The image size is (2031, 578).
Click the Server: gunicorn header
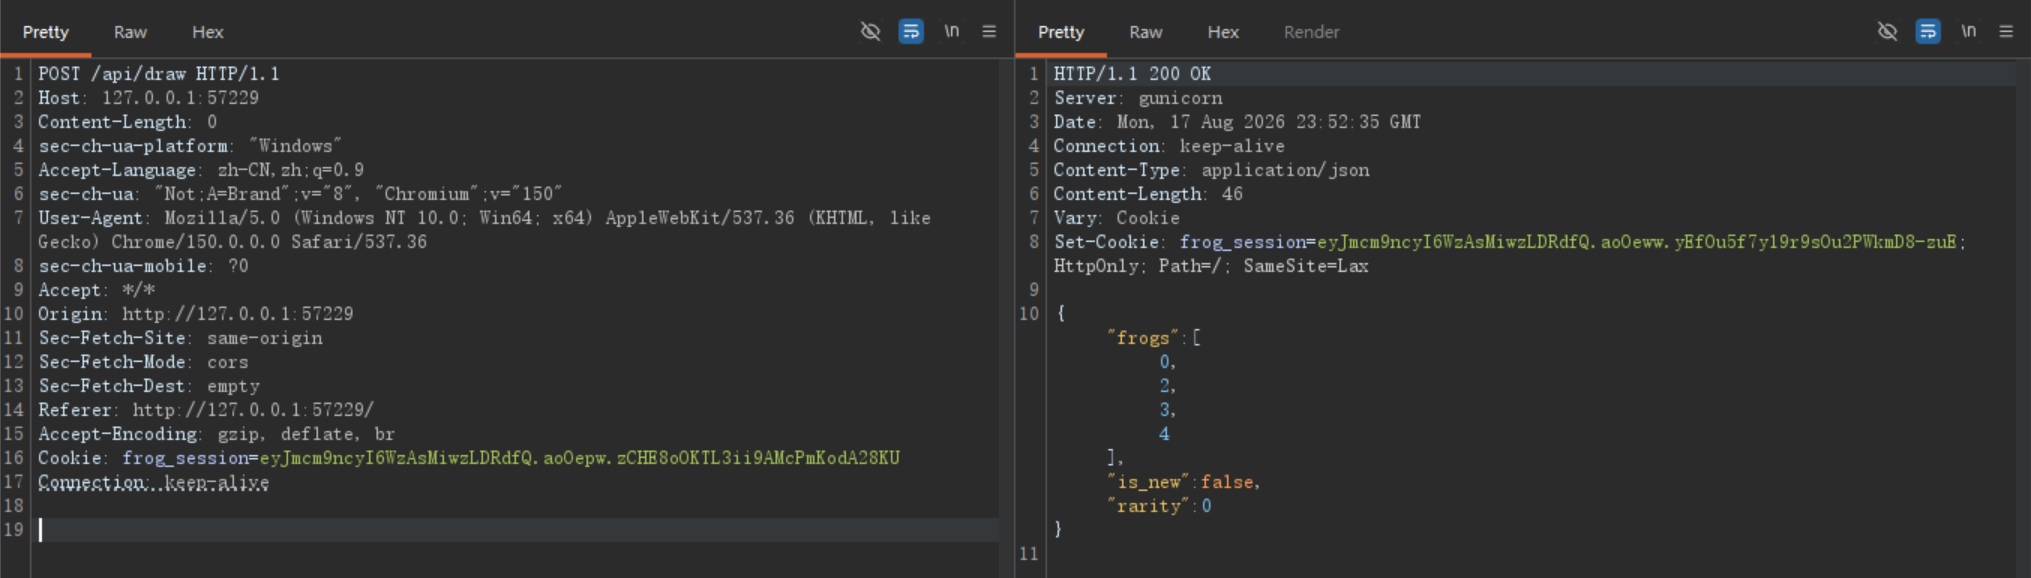[x=1138, y=98]
